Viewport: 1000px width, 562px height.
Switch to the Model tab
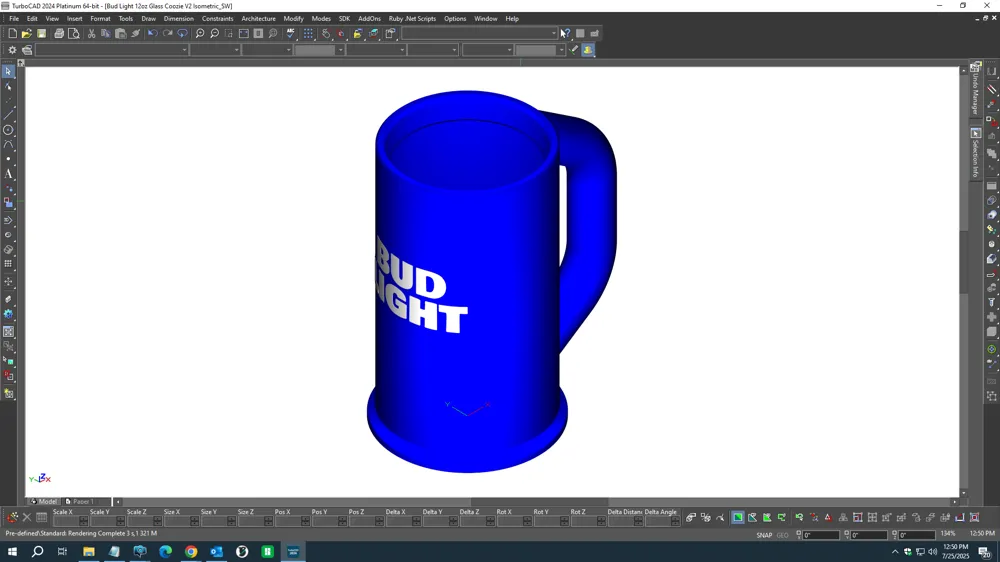click(x=44, y=501)
